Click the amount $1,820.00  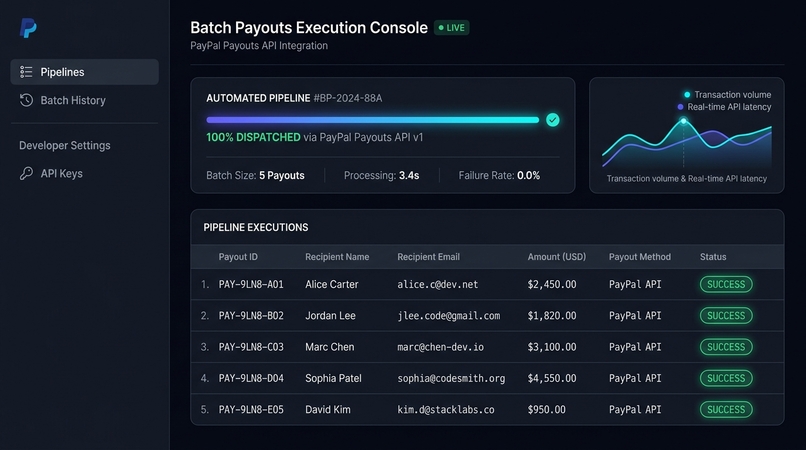coord(552,316)
